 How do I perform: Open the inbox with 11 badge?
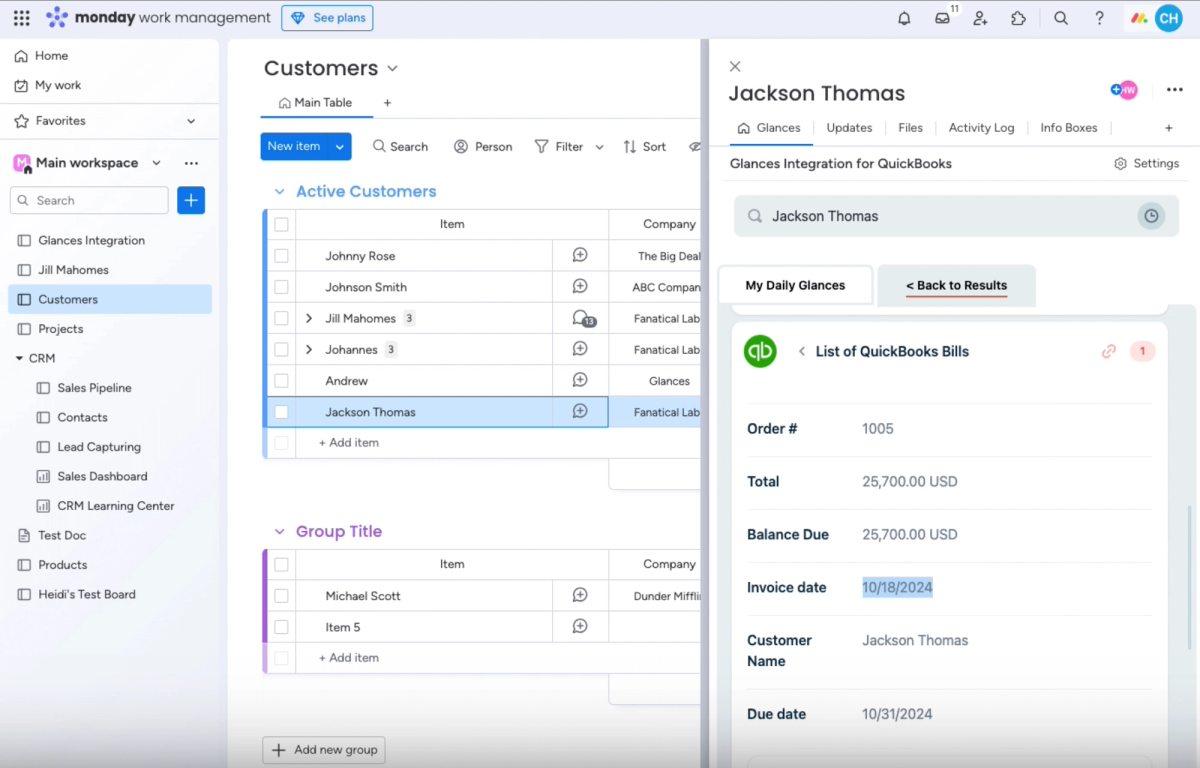click(943, 18)
